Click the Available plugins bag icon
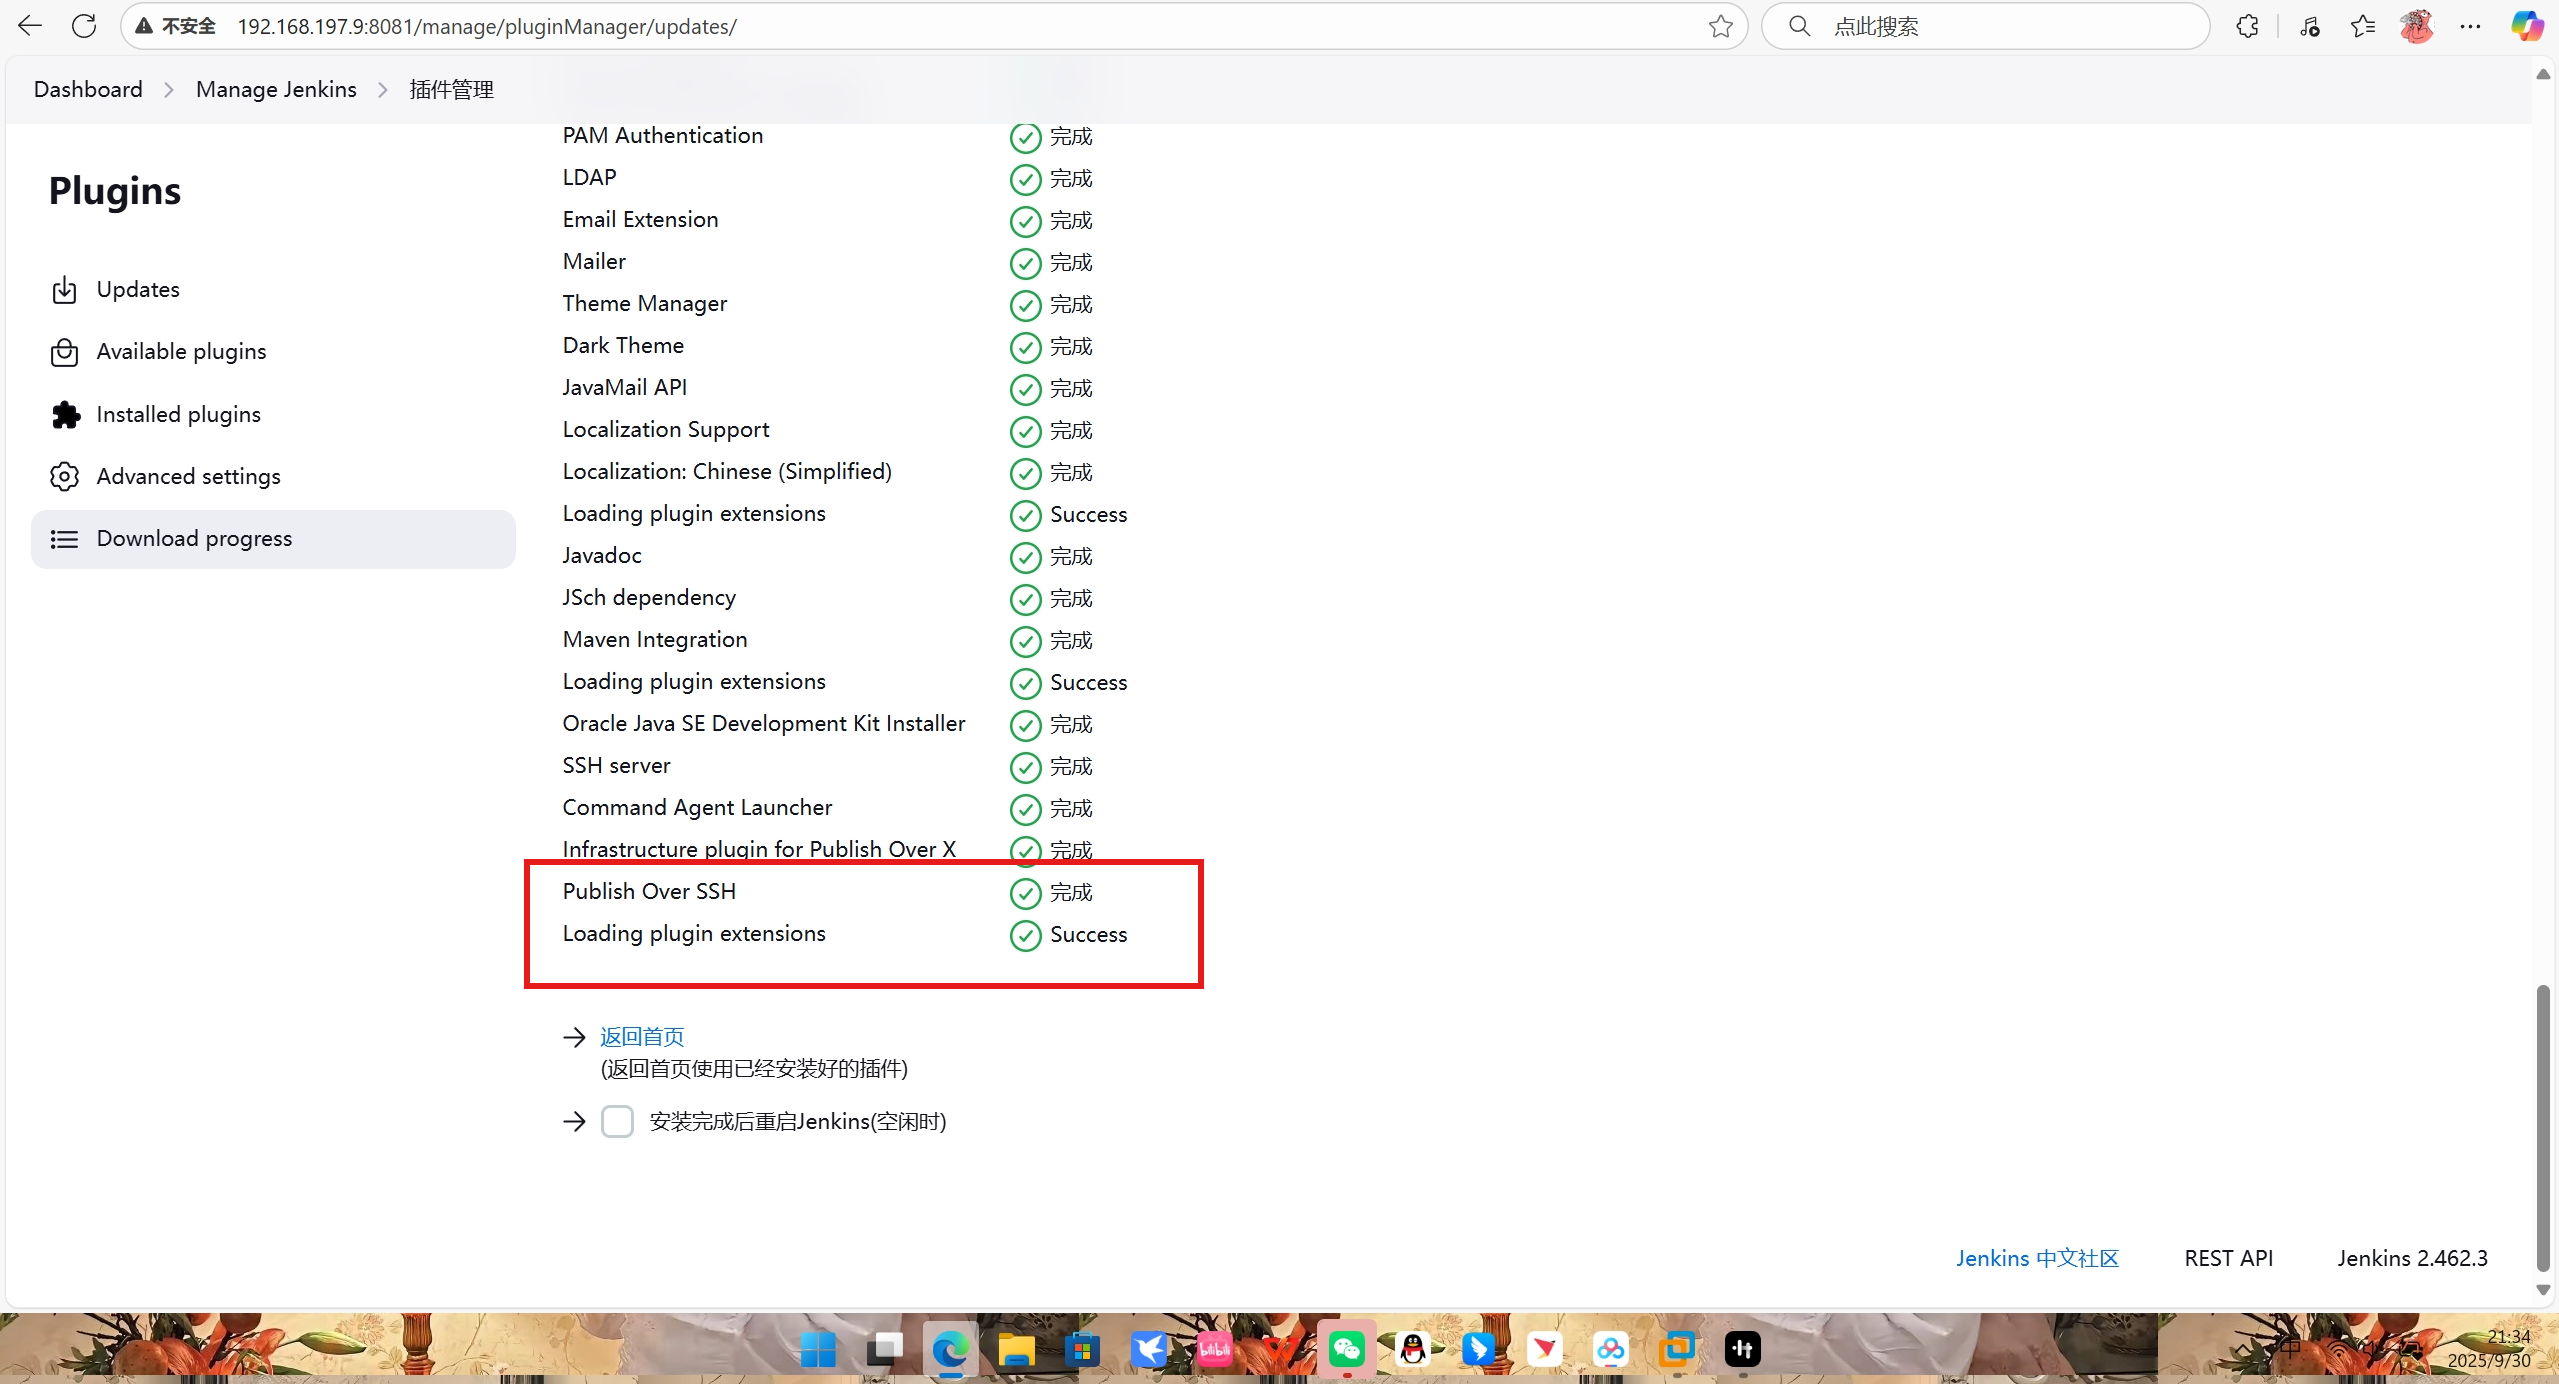 point(64,352)
